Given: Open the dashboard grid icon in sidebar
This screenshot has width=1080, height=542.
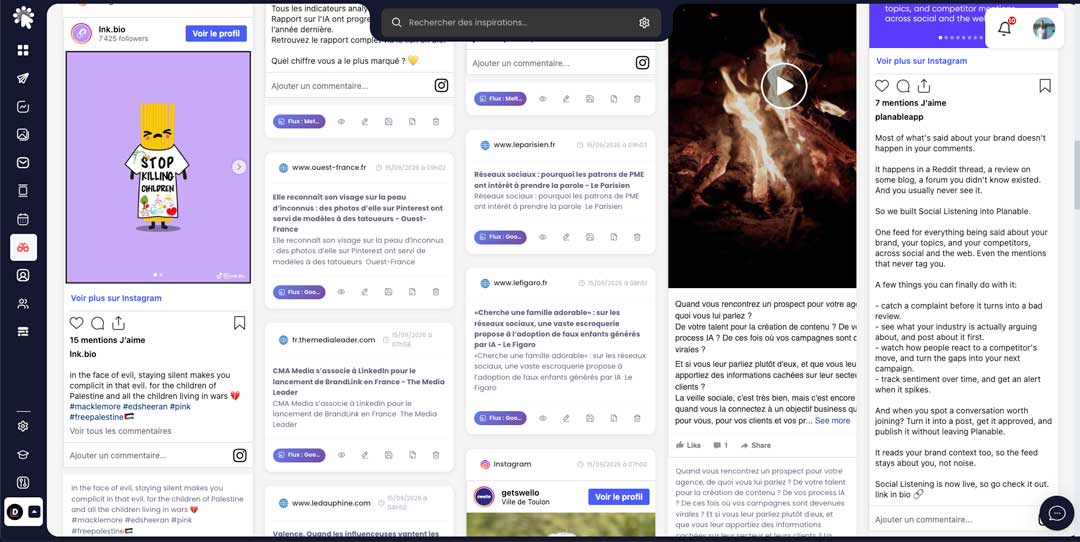Looking at the screenshot, I should coord(23,50).
